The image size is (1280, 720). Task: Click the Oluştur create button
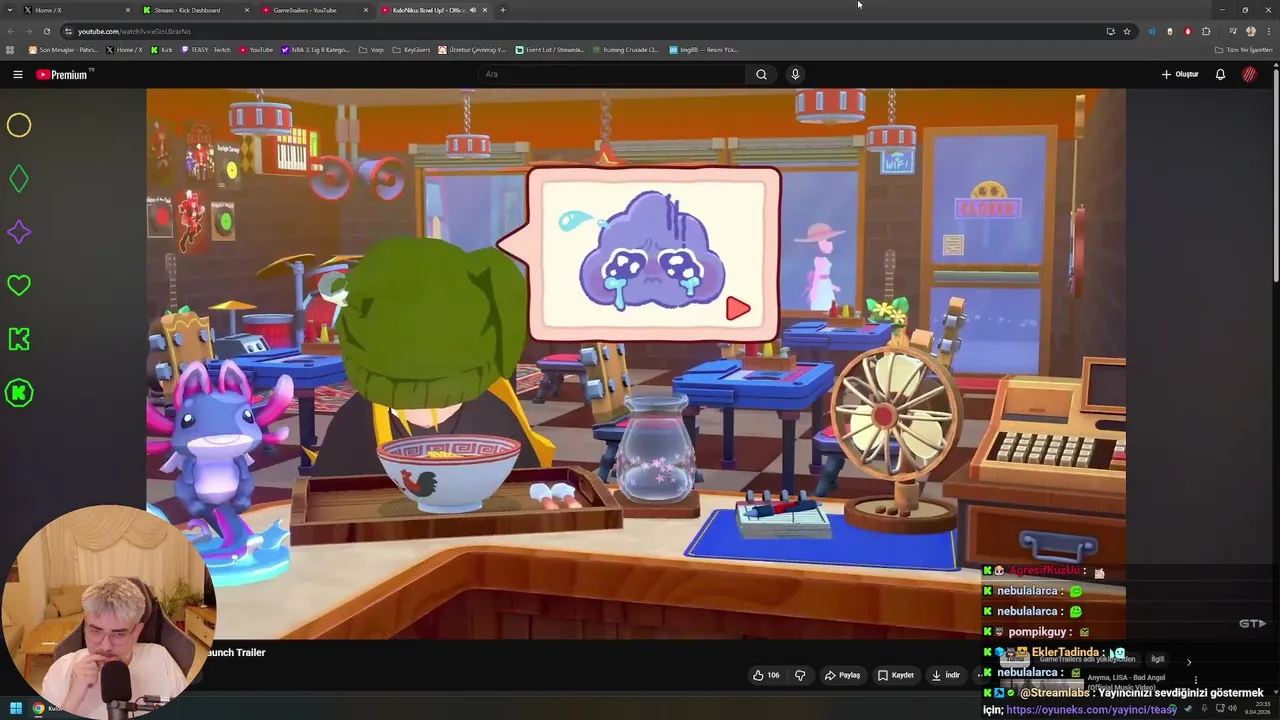[1180, 74]
